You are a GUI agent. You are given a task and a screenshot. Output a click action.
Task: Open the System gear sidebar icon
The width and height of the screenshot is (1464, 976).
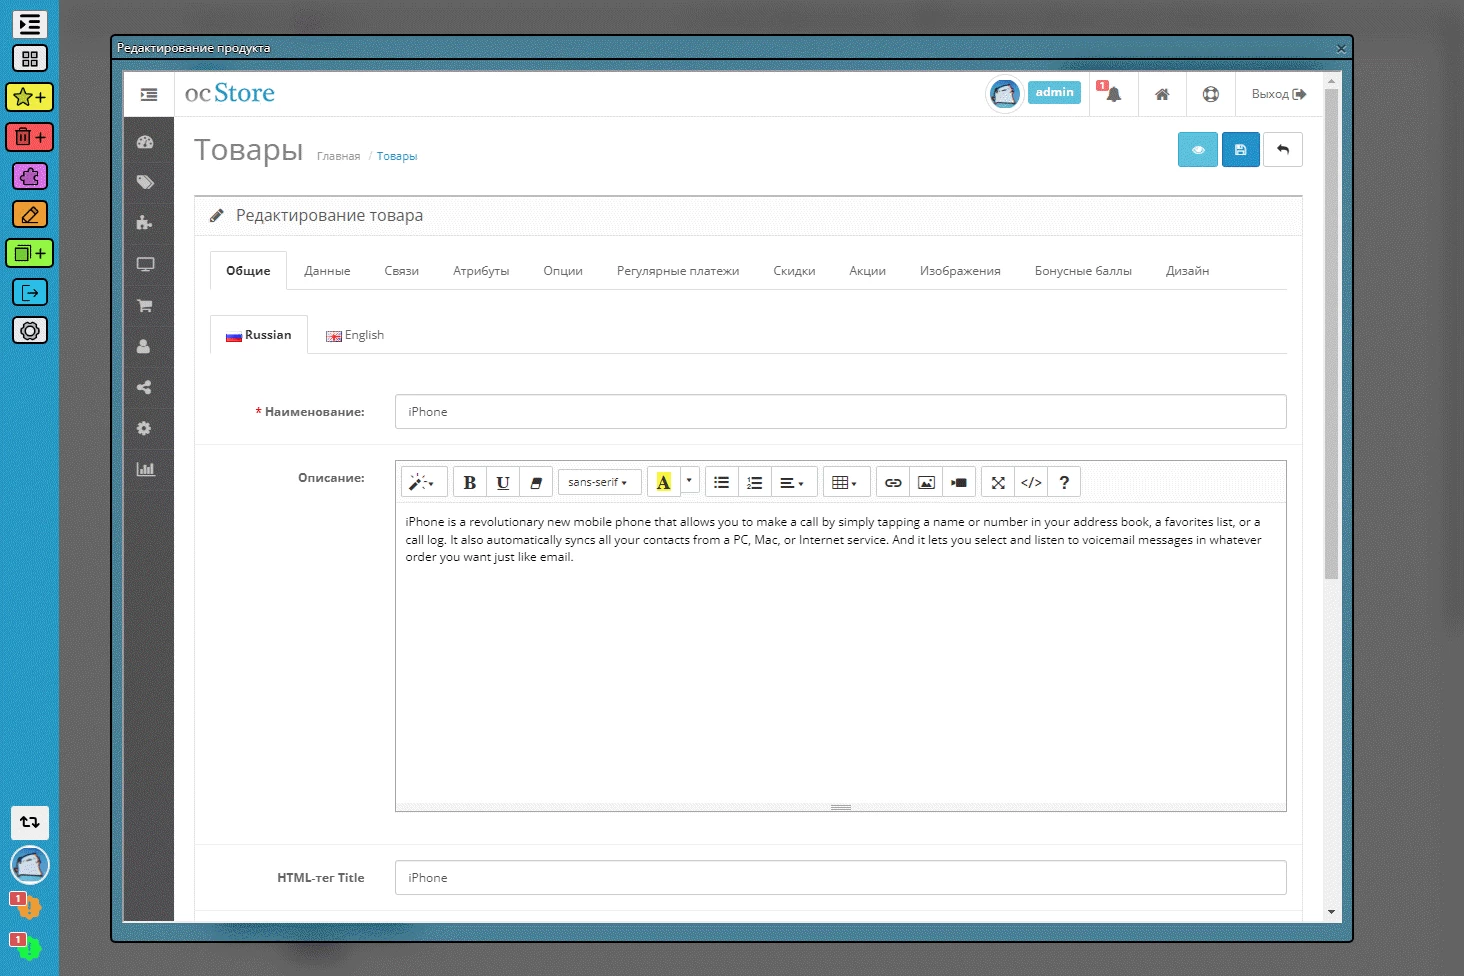[145, 428]
